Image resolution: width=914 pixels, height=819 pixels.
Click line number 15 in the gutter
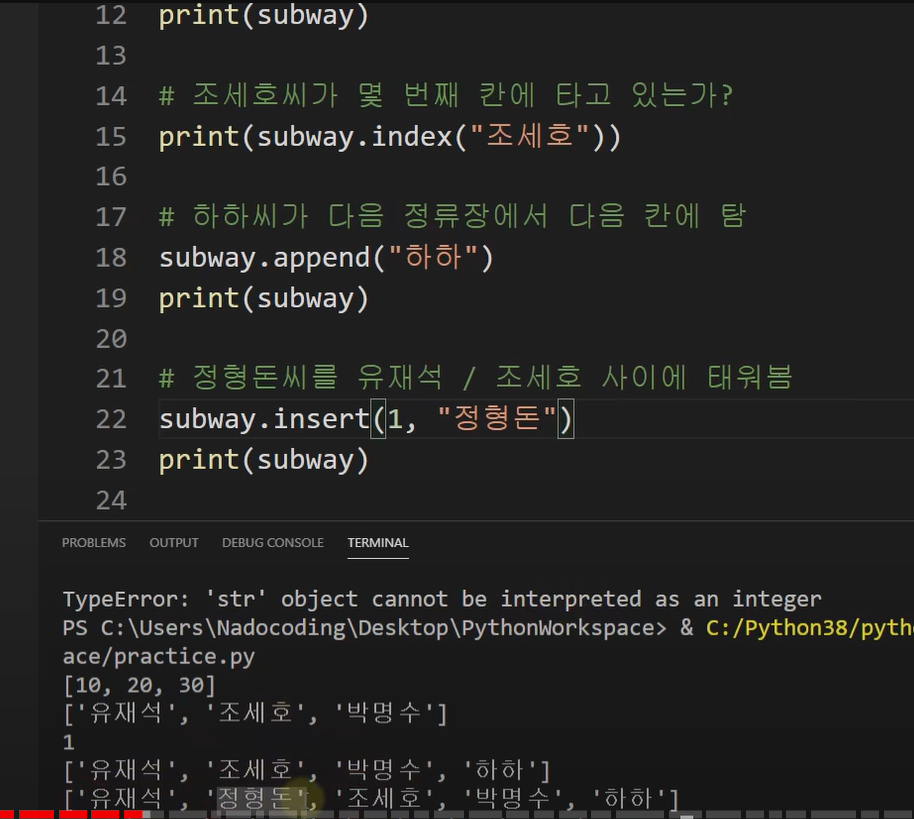[111, 138]
